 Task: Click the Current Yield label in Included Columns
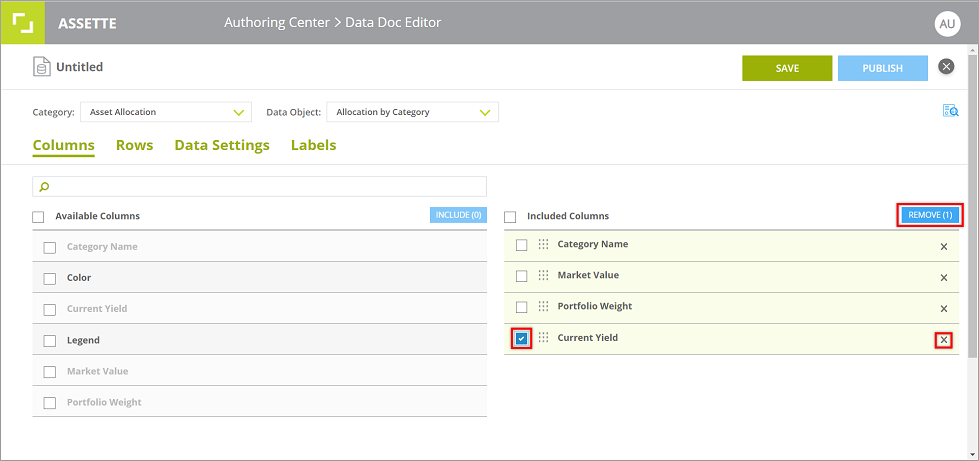coord(588,337)
